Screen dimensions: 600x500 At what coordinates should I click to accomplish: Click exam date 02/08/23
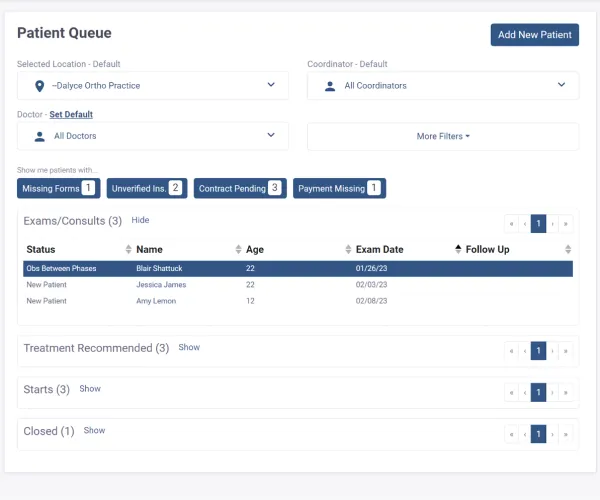[371, 301]
